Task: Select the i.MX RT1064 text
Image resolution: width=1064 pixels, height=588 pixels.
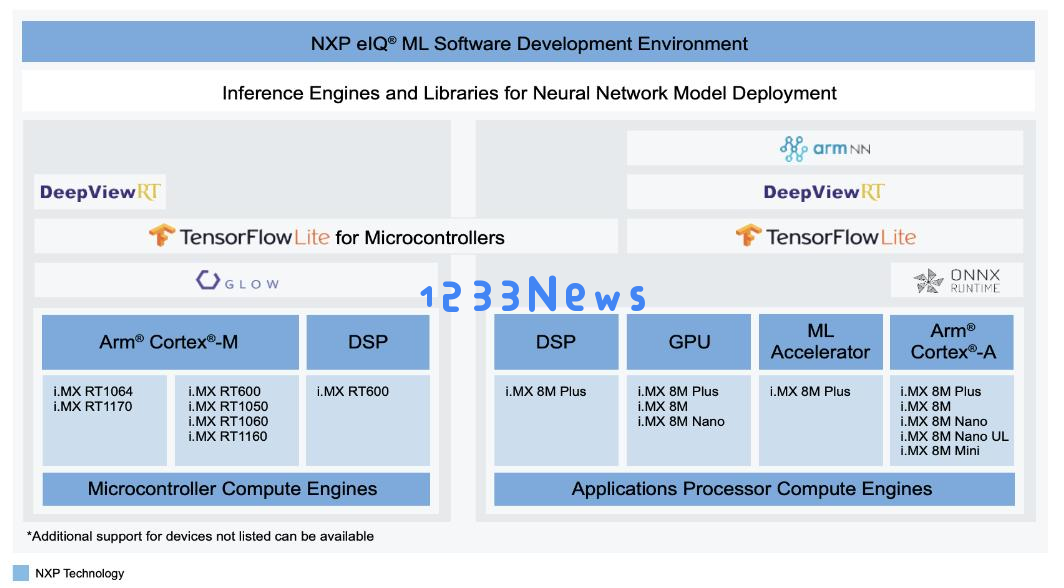Action: 93,391
